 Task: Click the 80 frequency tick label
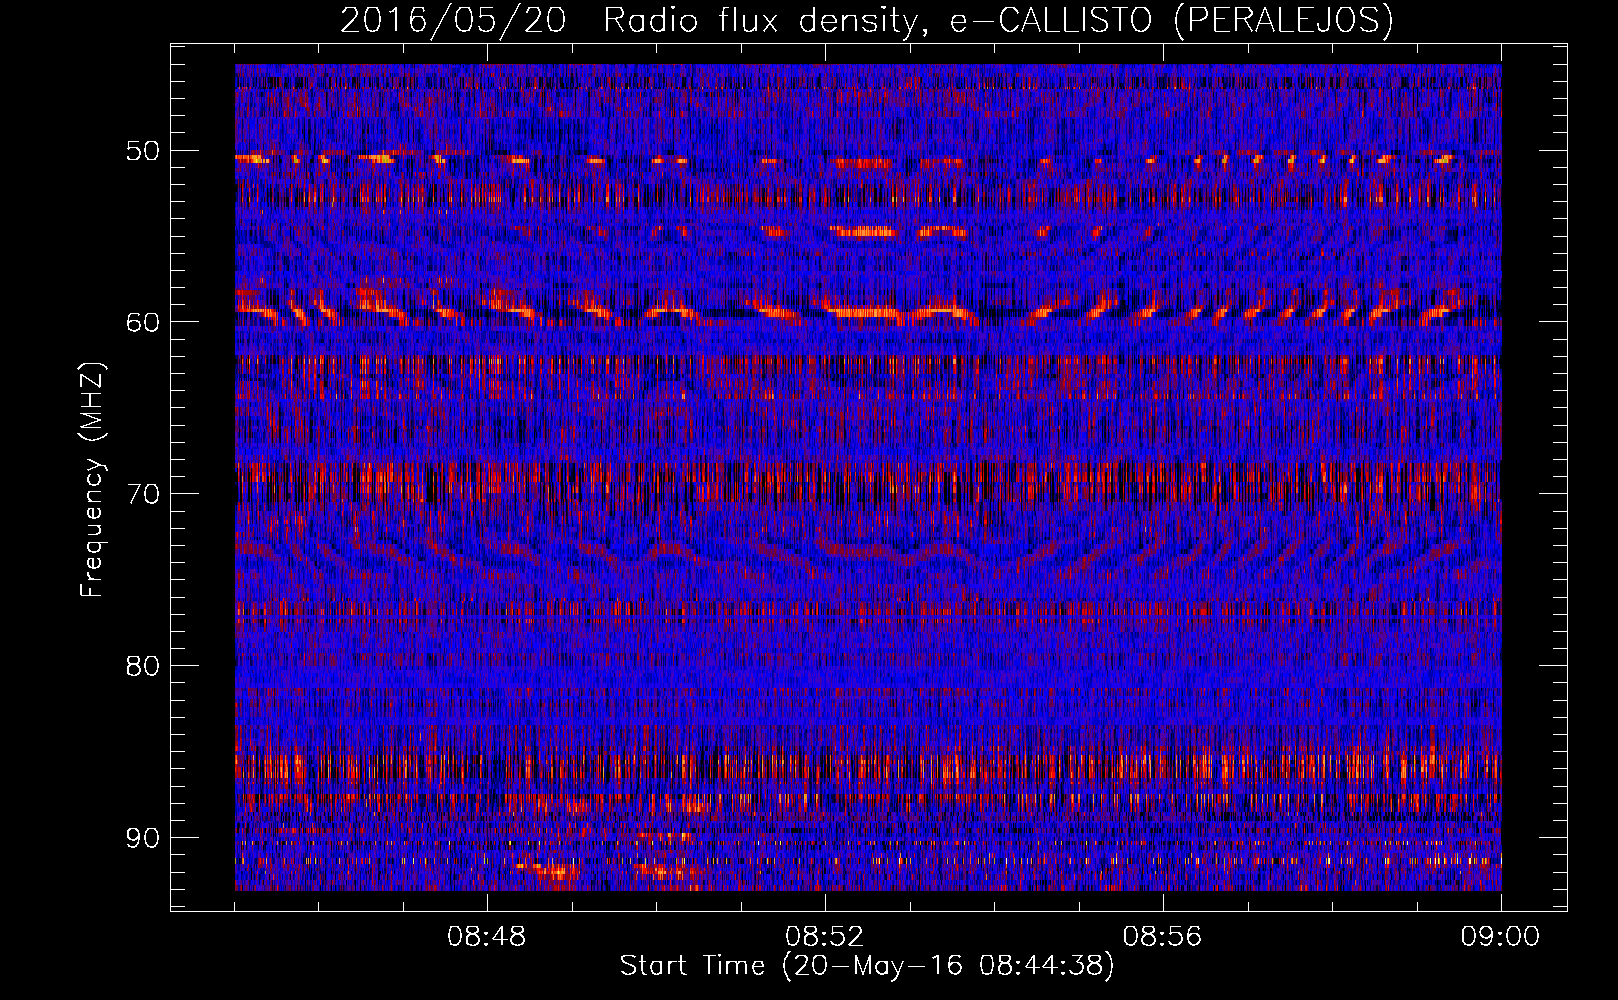click(x=143, y=666)
